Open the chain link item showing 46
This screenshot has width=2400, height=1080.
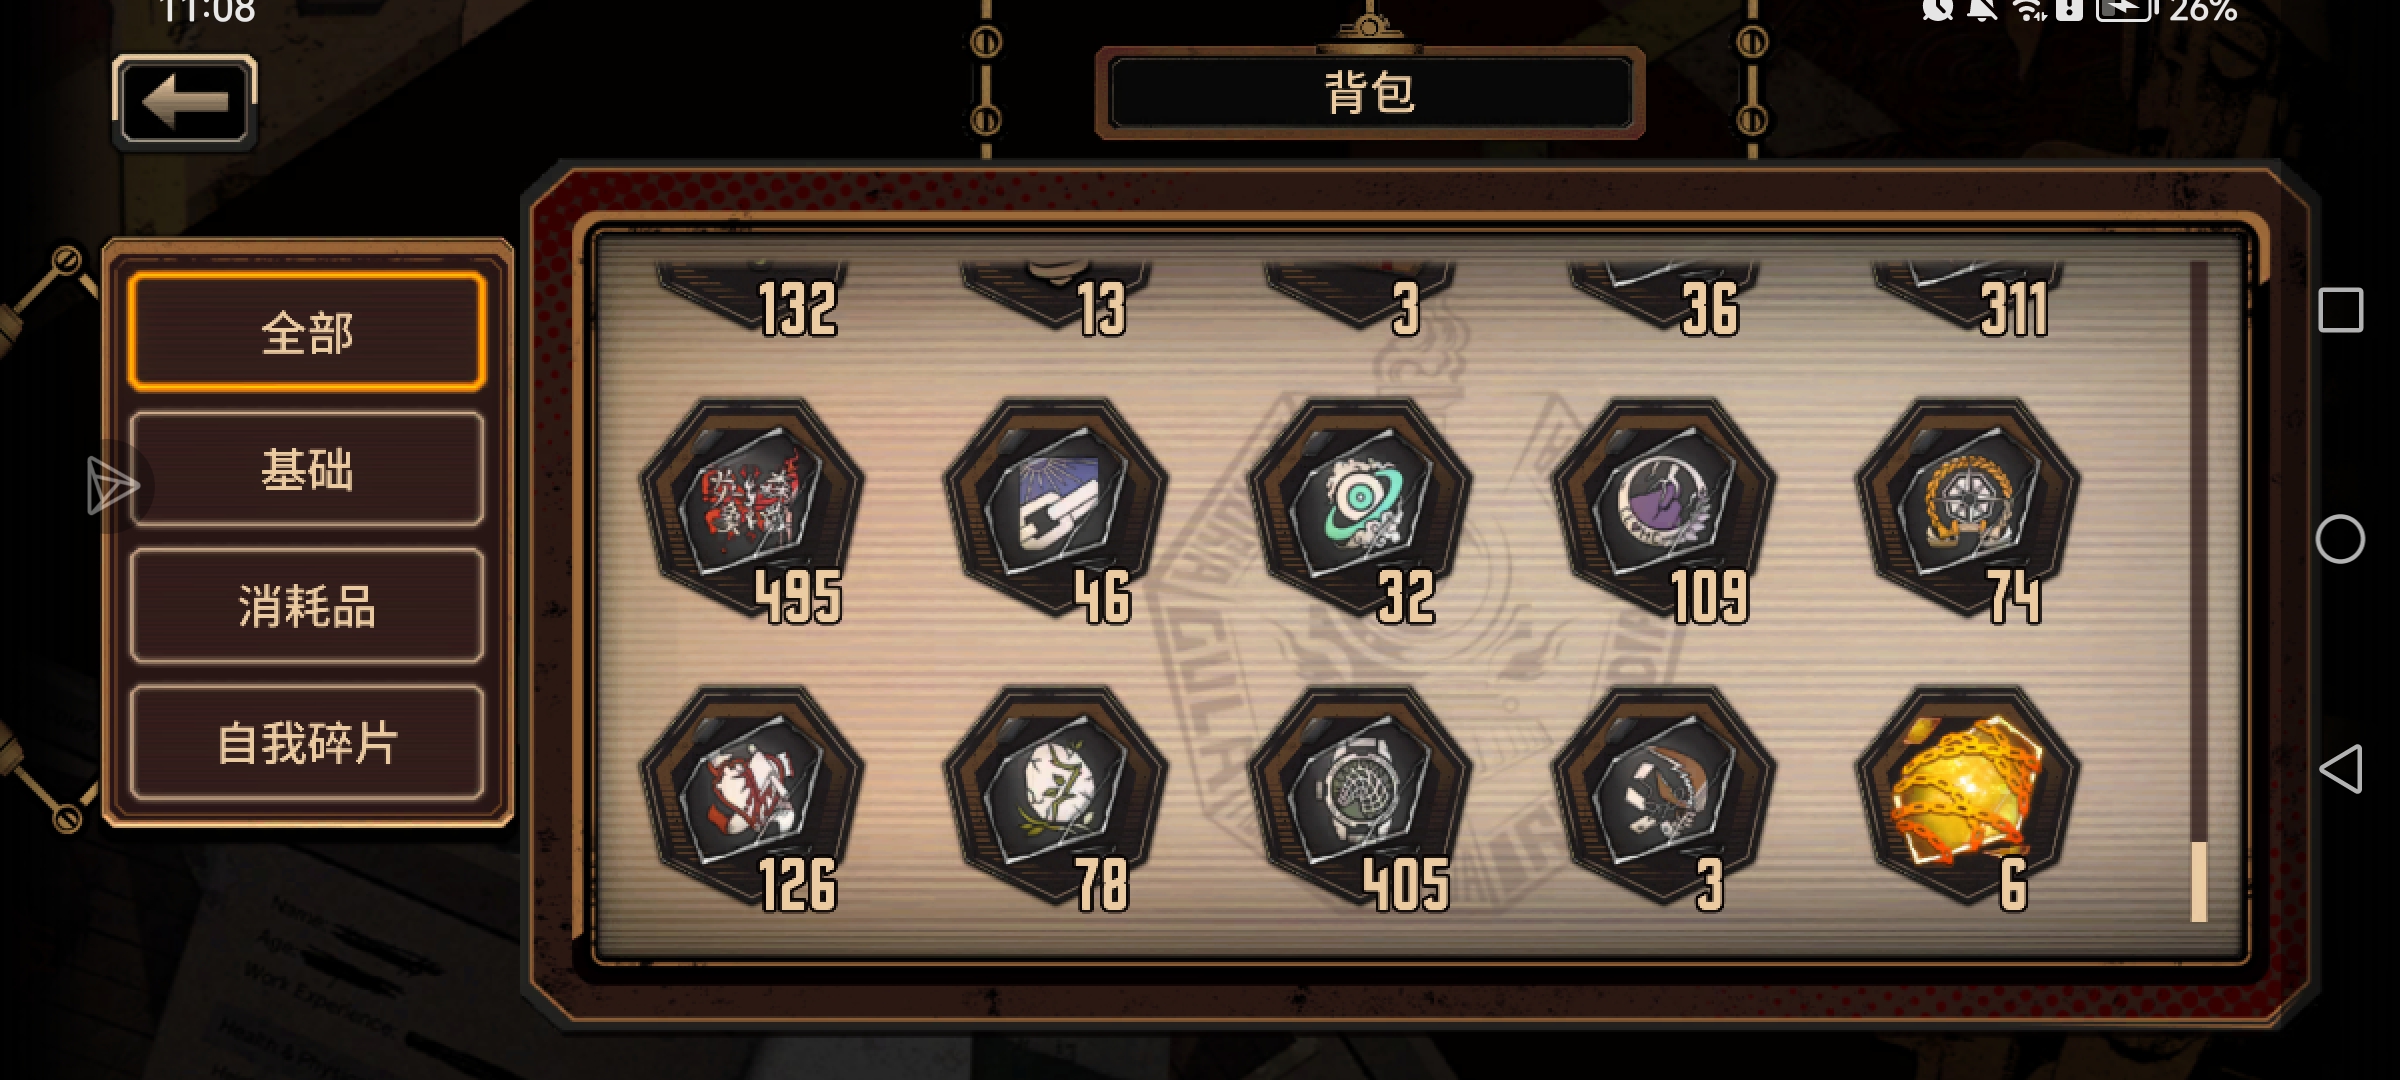pyautogui.click(x=1056, y=510)
